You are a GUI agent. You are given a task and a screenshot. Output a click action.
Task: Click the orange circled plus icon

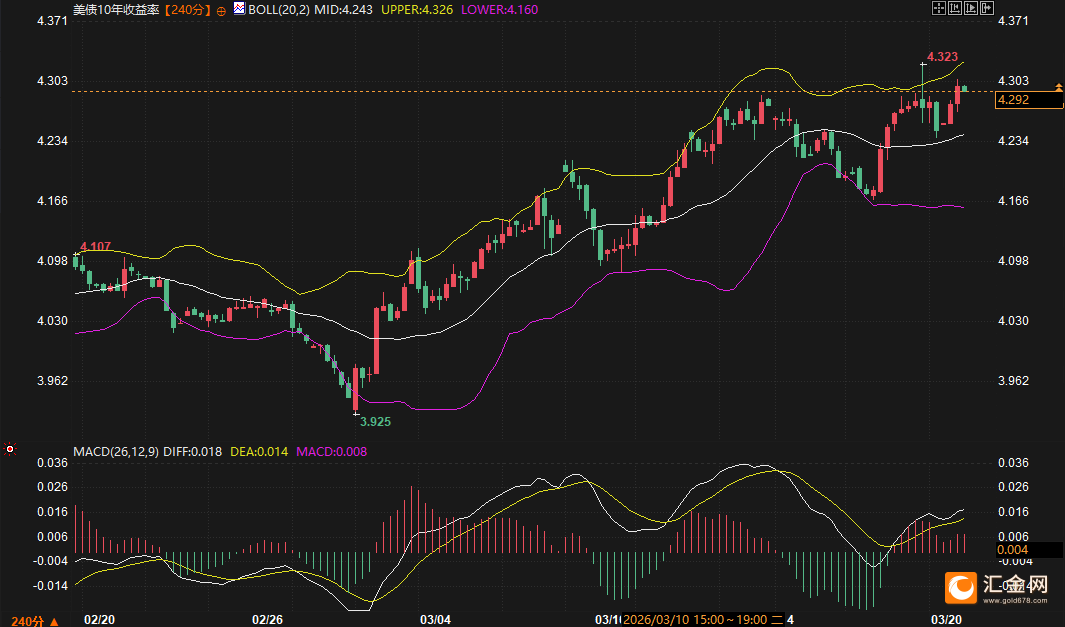click(x=221, y=9)
